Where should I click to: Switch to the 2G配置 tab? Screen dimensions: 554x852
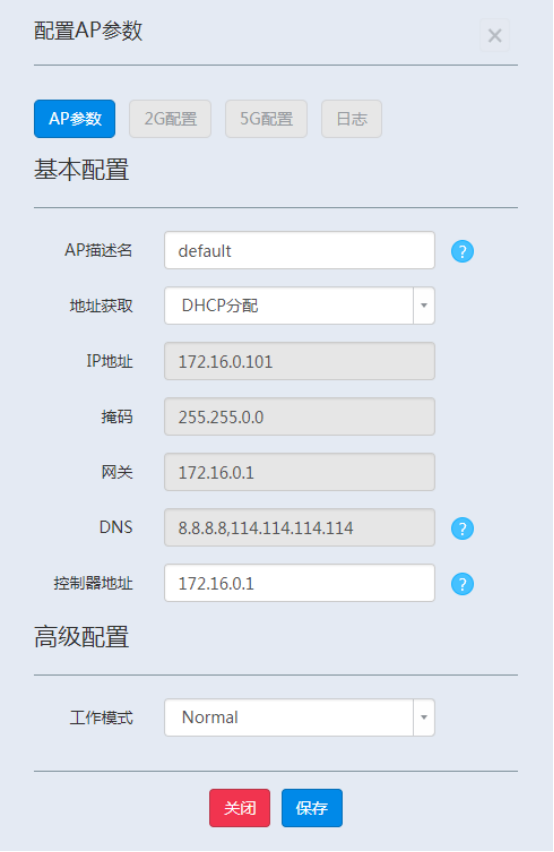coord(170,119)
